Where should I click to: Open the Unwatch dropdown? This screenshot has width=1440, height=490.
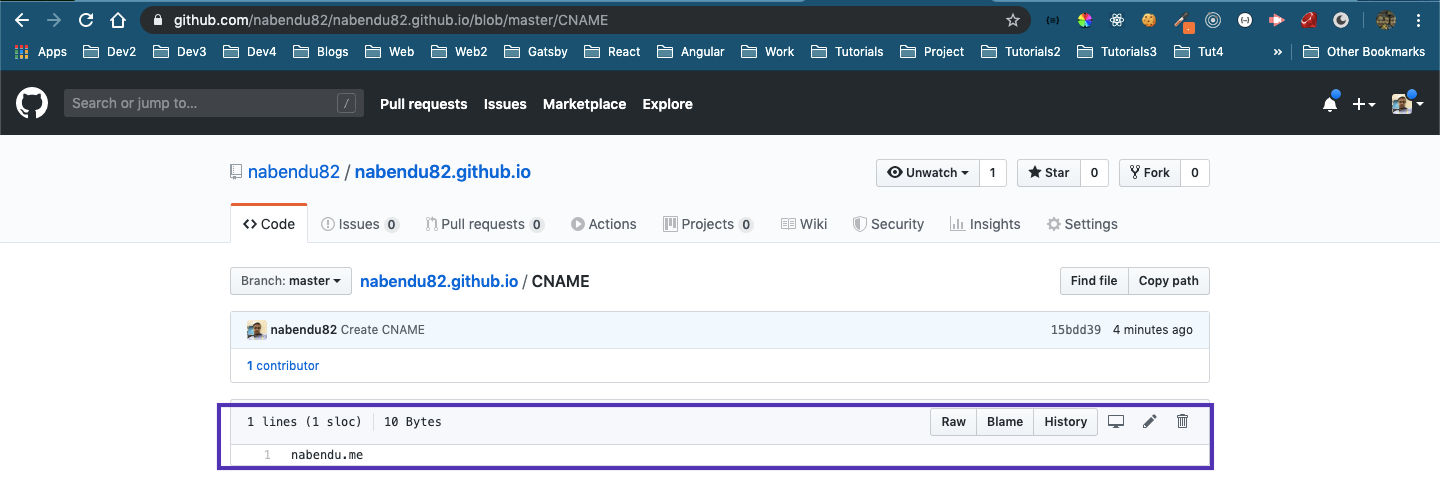(928, 172)
